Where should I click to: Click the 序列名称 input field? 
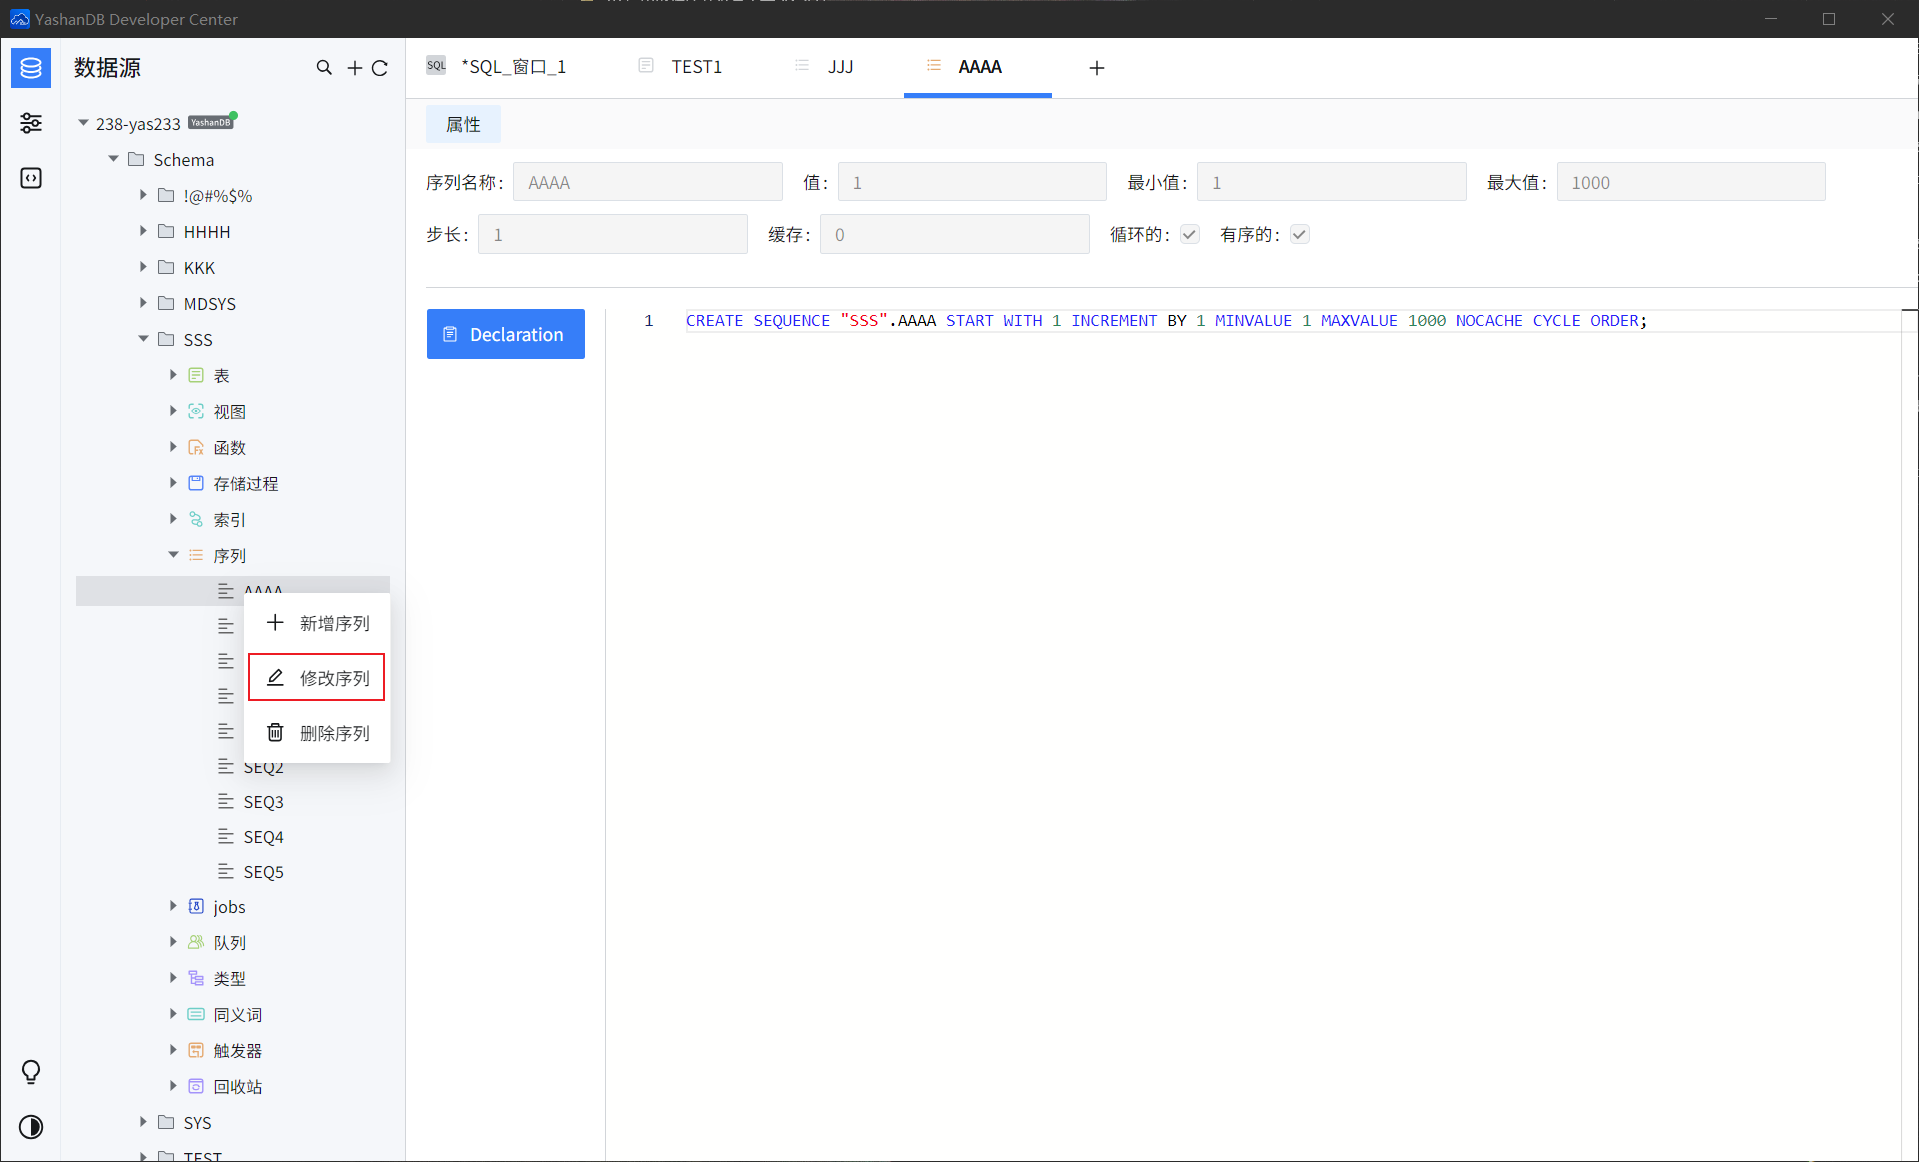(x=648, y=182)
